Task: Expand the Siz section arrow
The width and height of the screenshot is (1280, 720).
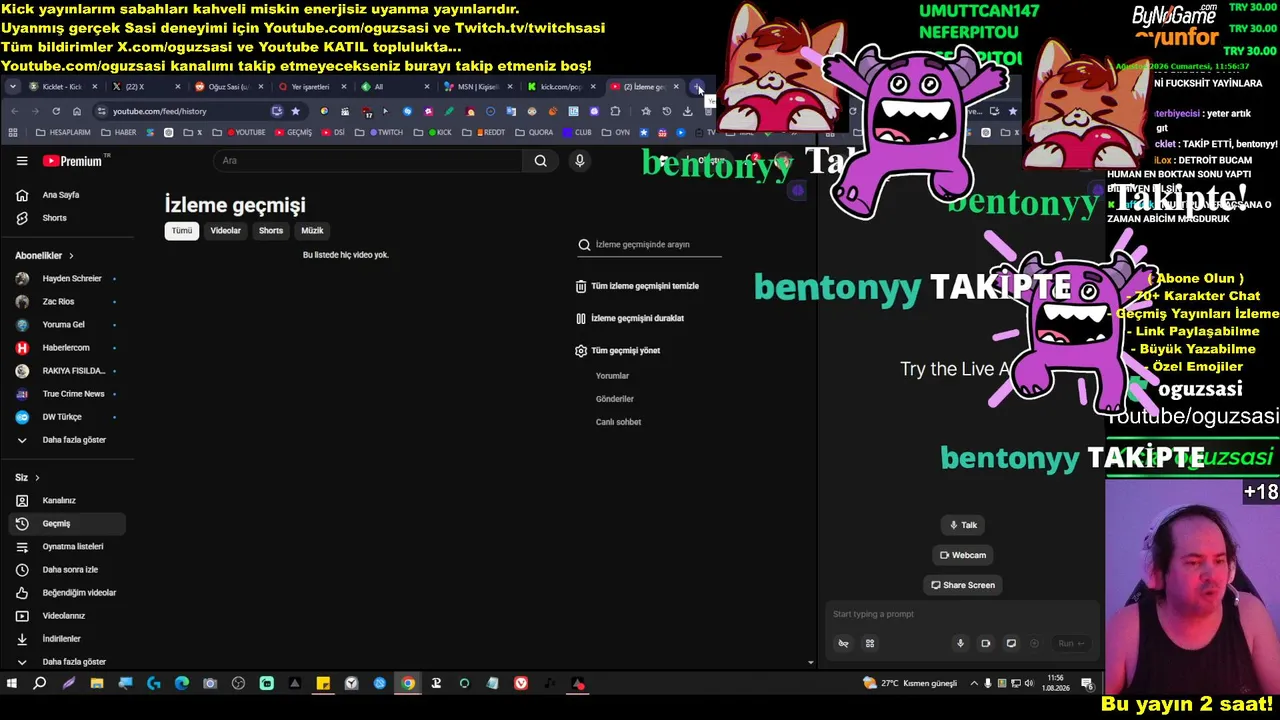Action: pos(37,478)
